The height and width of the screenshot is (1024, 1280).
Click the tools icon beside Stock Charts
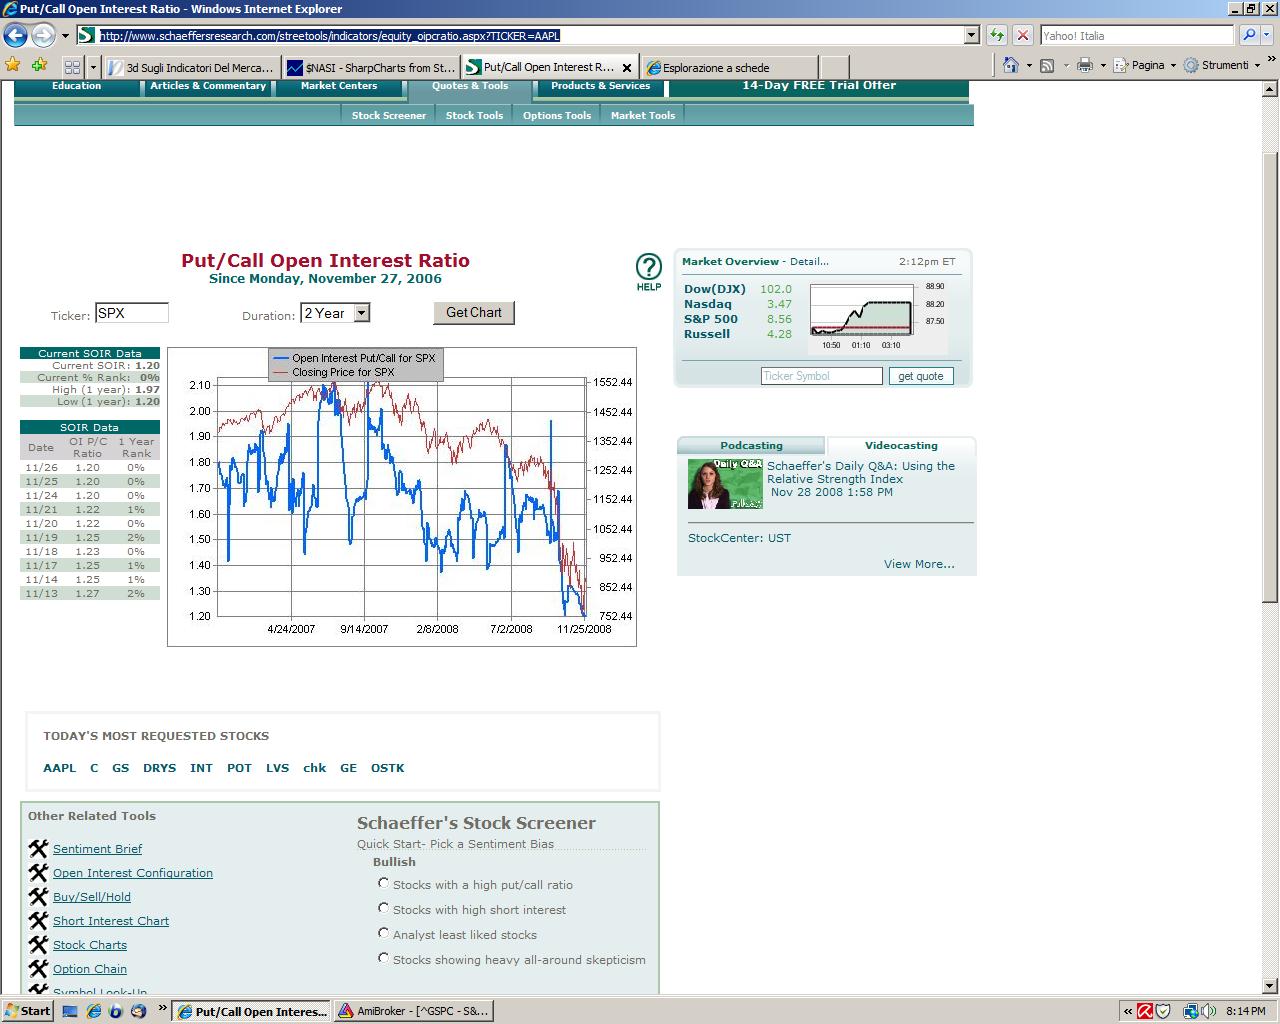pyautogui.click(x=38, y=944)
